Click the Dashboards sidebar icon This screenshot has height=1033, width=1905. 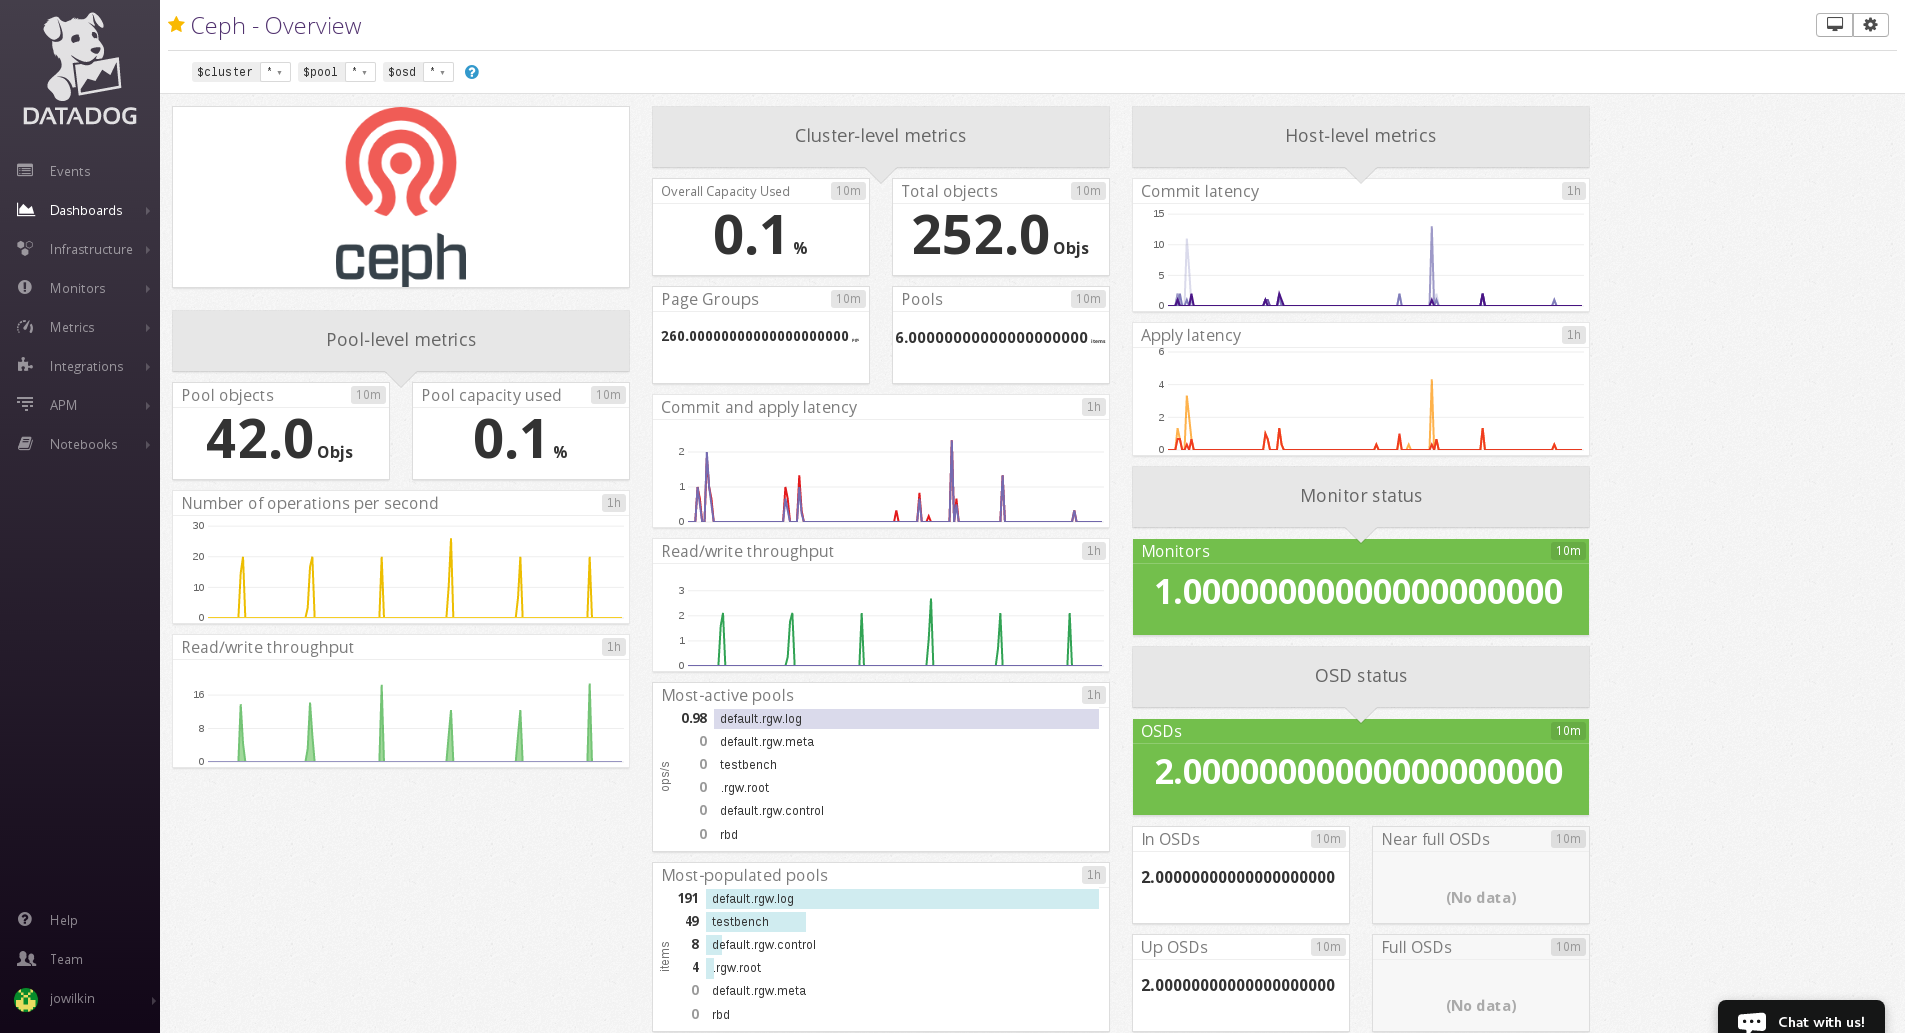coord(25,210)
